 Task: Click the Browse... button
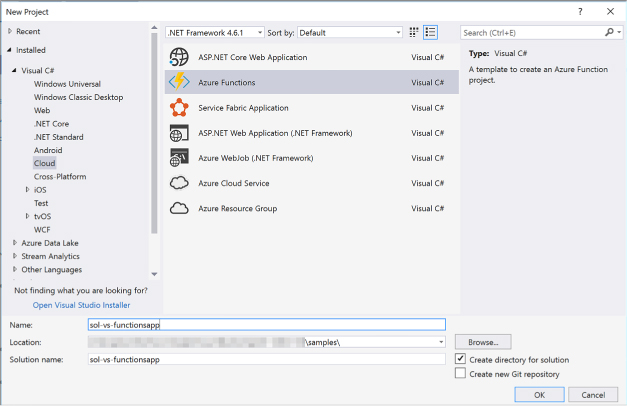point(483,342)
